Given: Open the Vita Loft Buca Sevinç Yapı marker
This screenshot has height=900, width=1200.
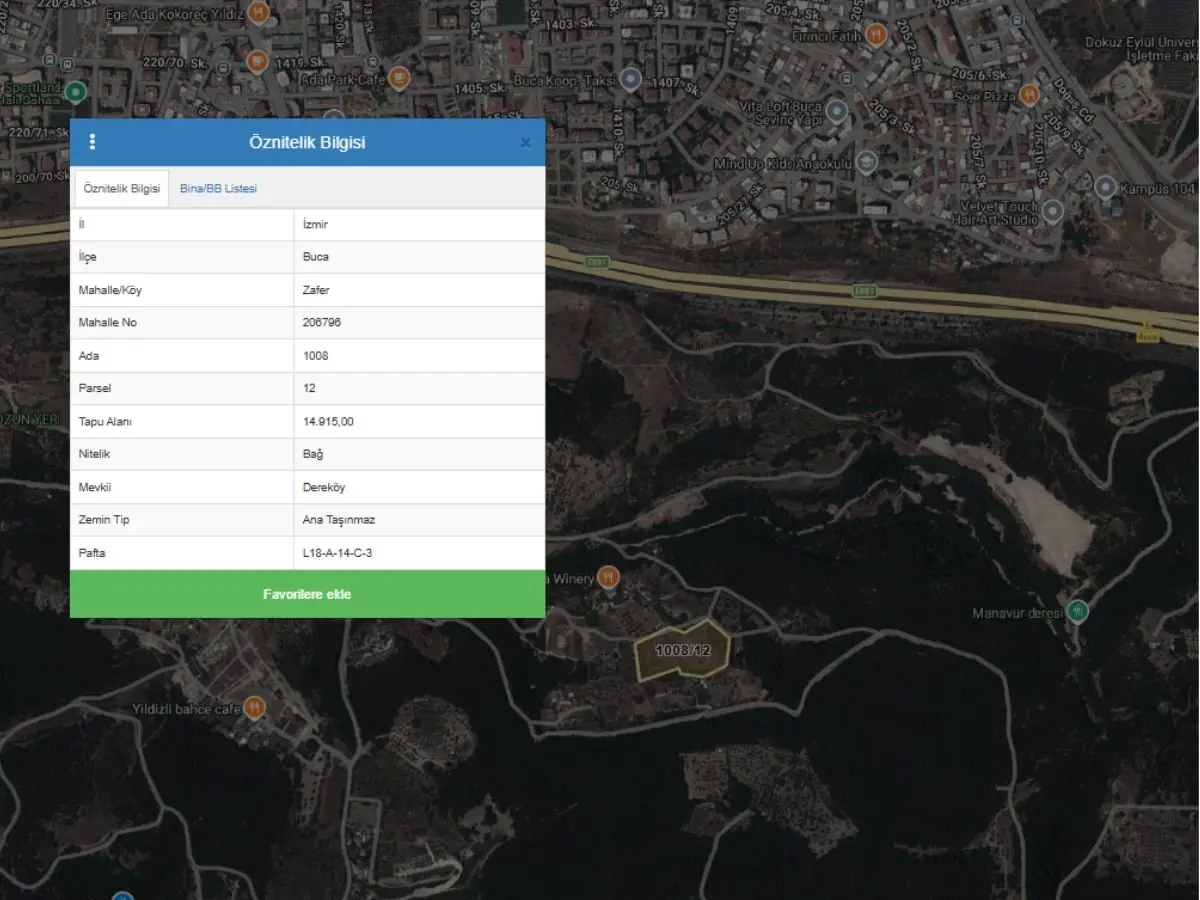Looking at the screenshot, I should click(x=837, y=110).
